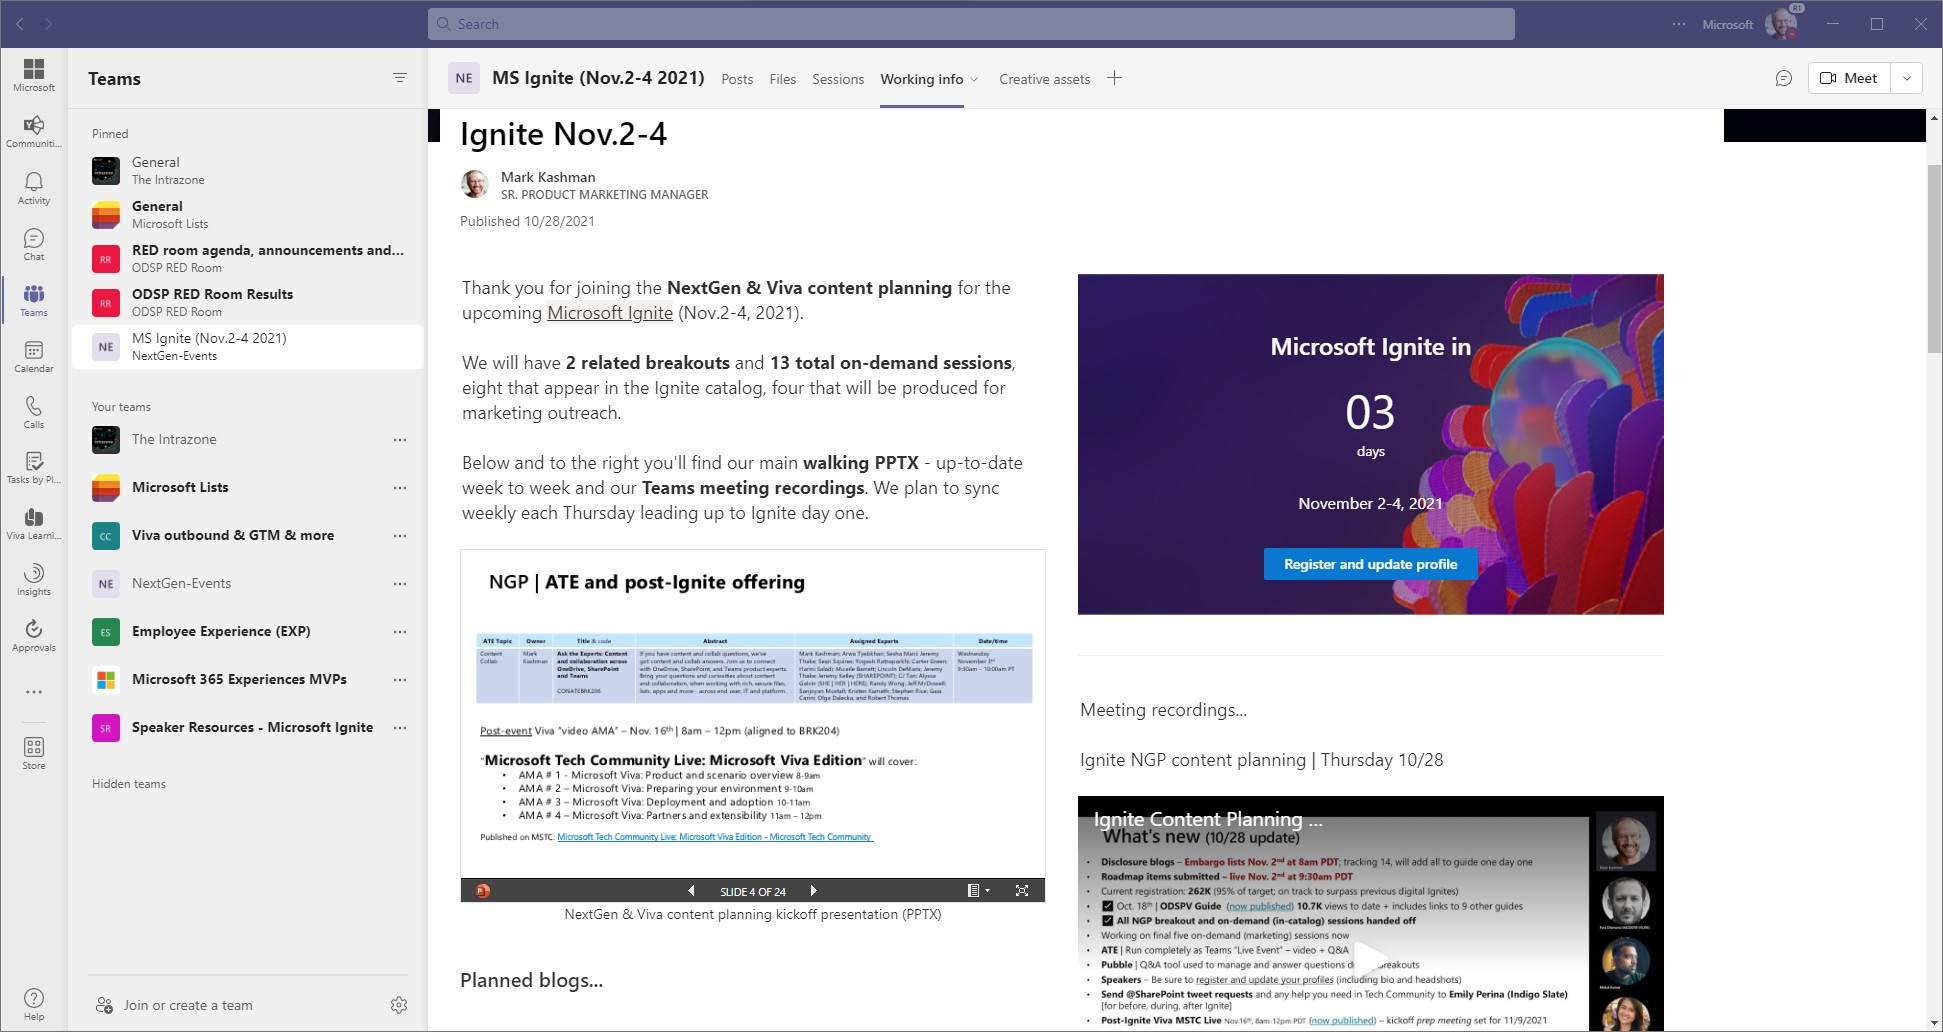This screenshot has height=1032, width=1943.
Task: Open the Insights app icon
Action: click(34, 579)
